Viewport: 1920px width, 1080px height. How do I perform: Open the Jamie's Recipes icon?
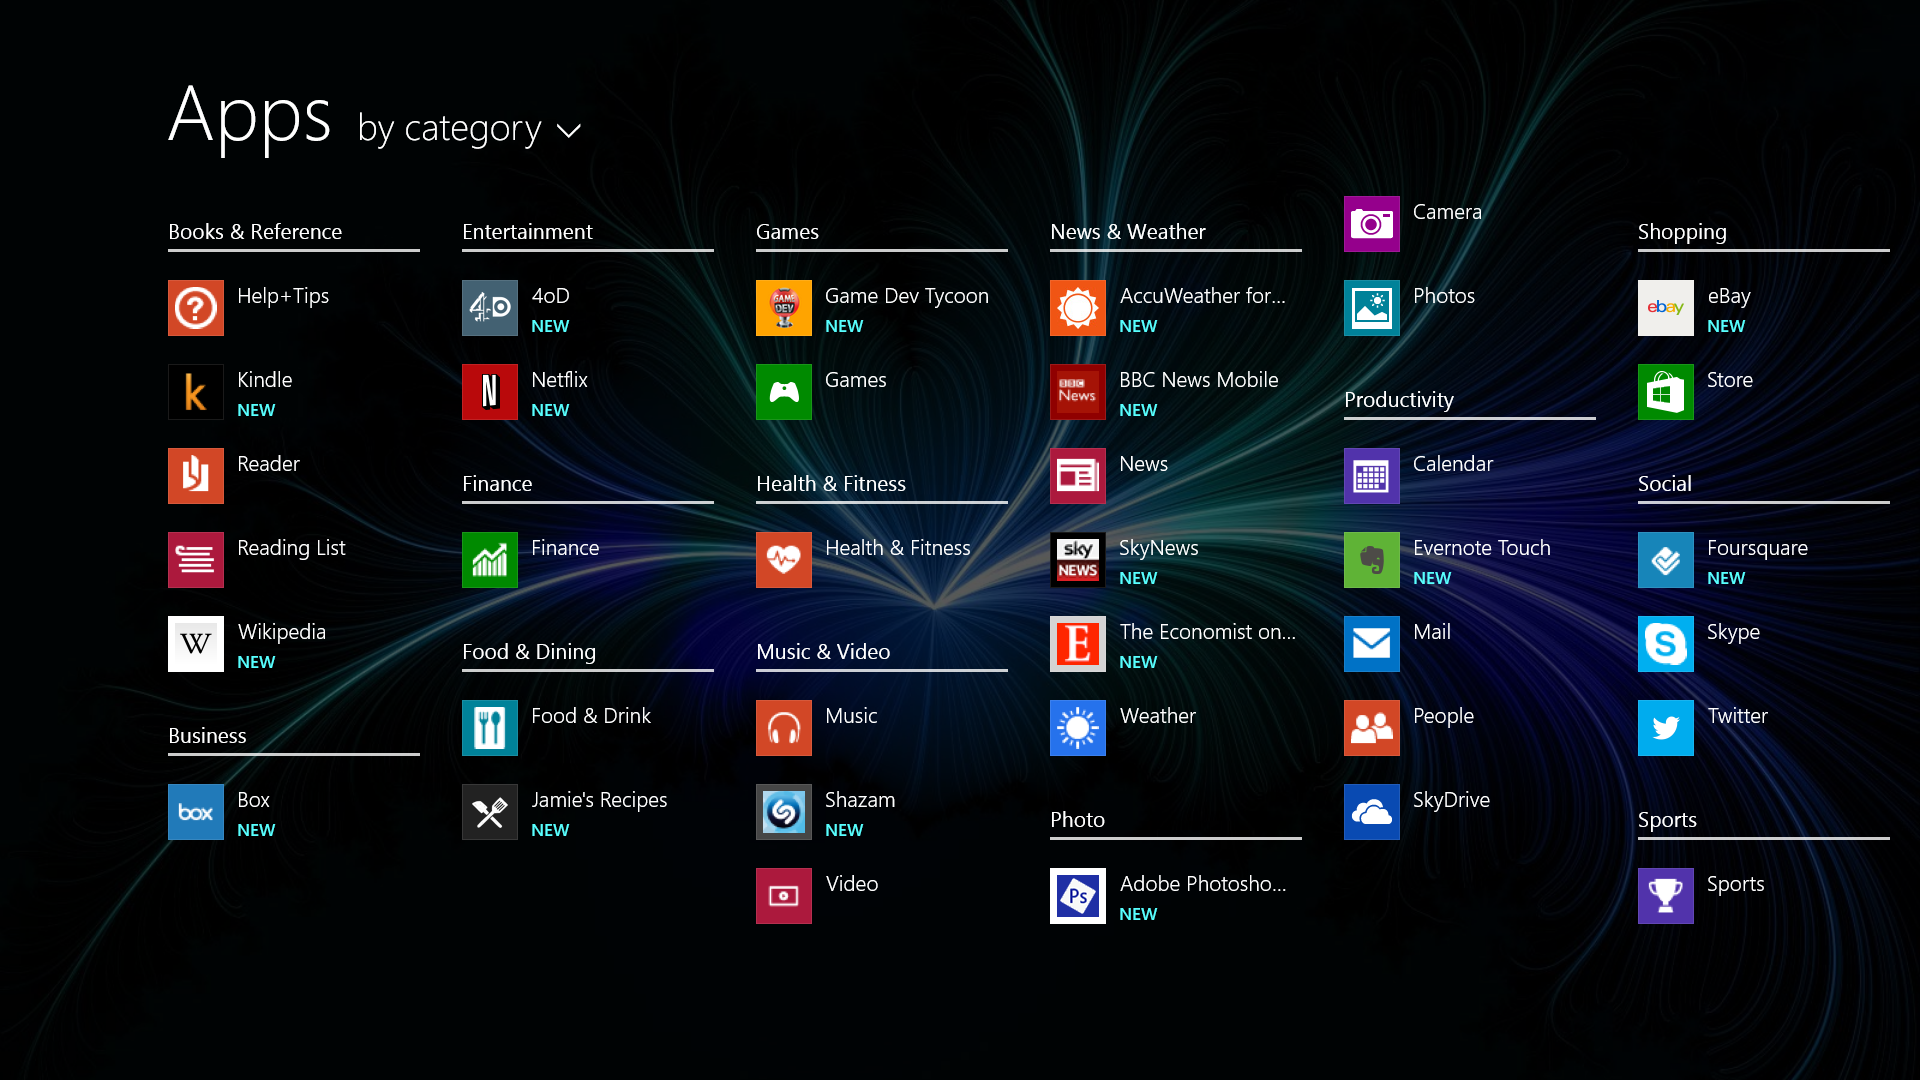click(x=490, y=812)
